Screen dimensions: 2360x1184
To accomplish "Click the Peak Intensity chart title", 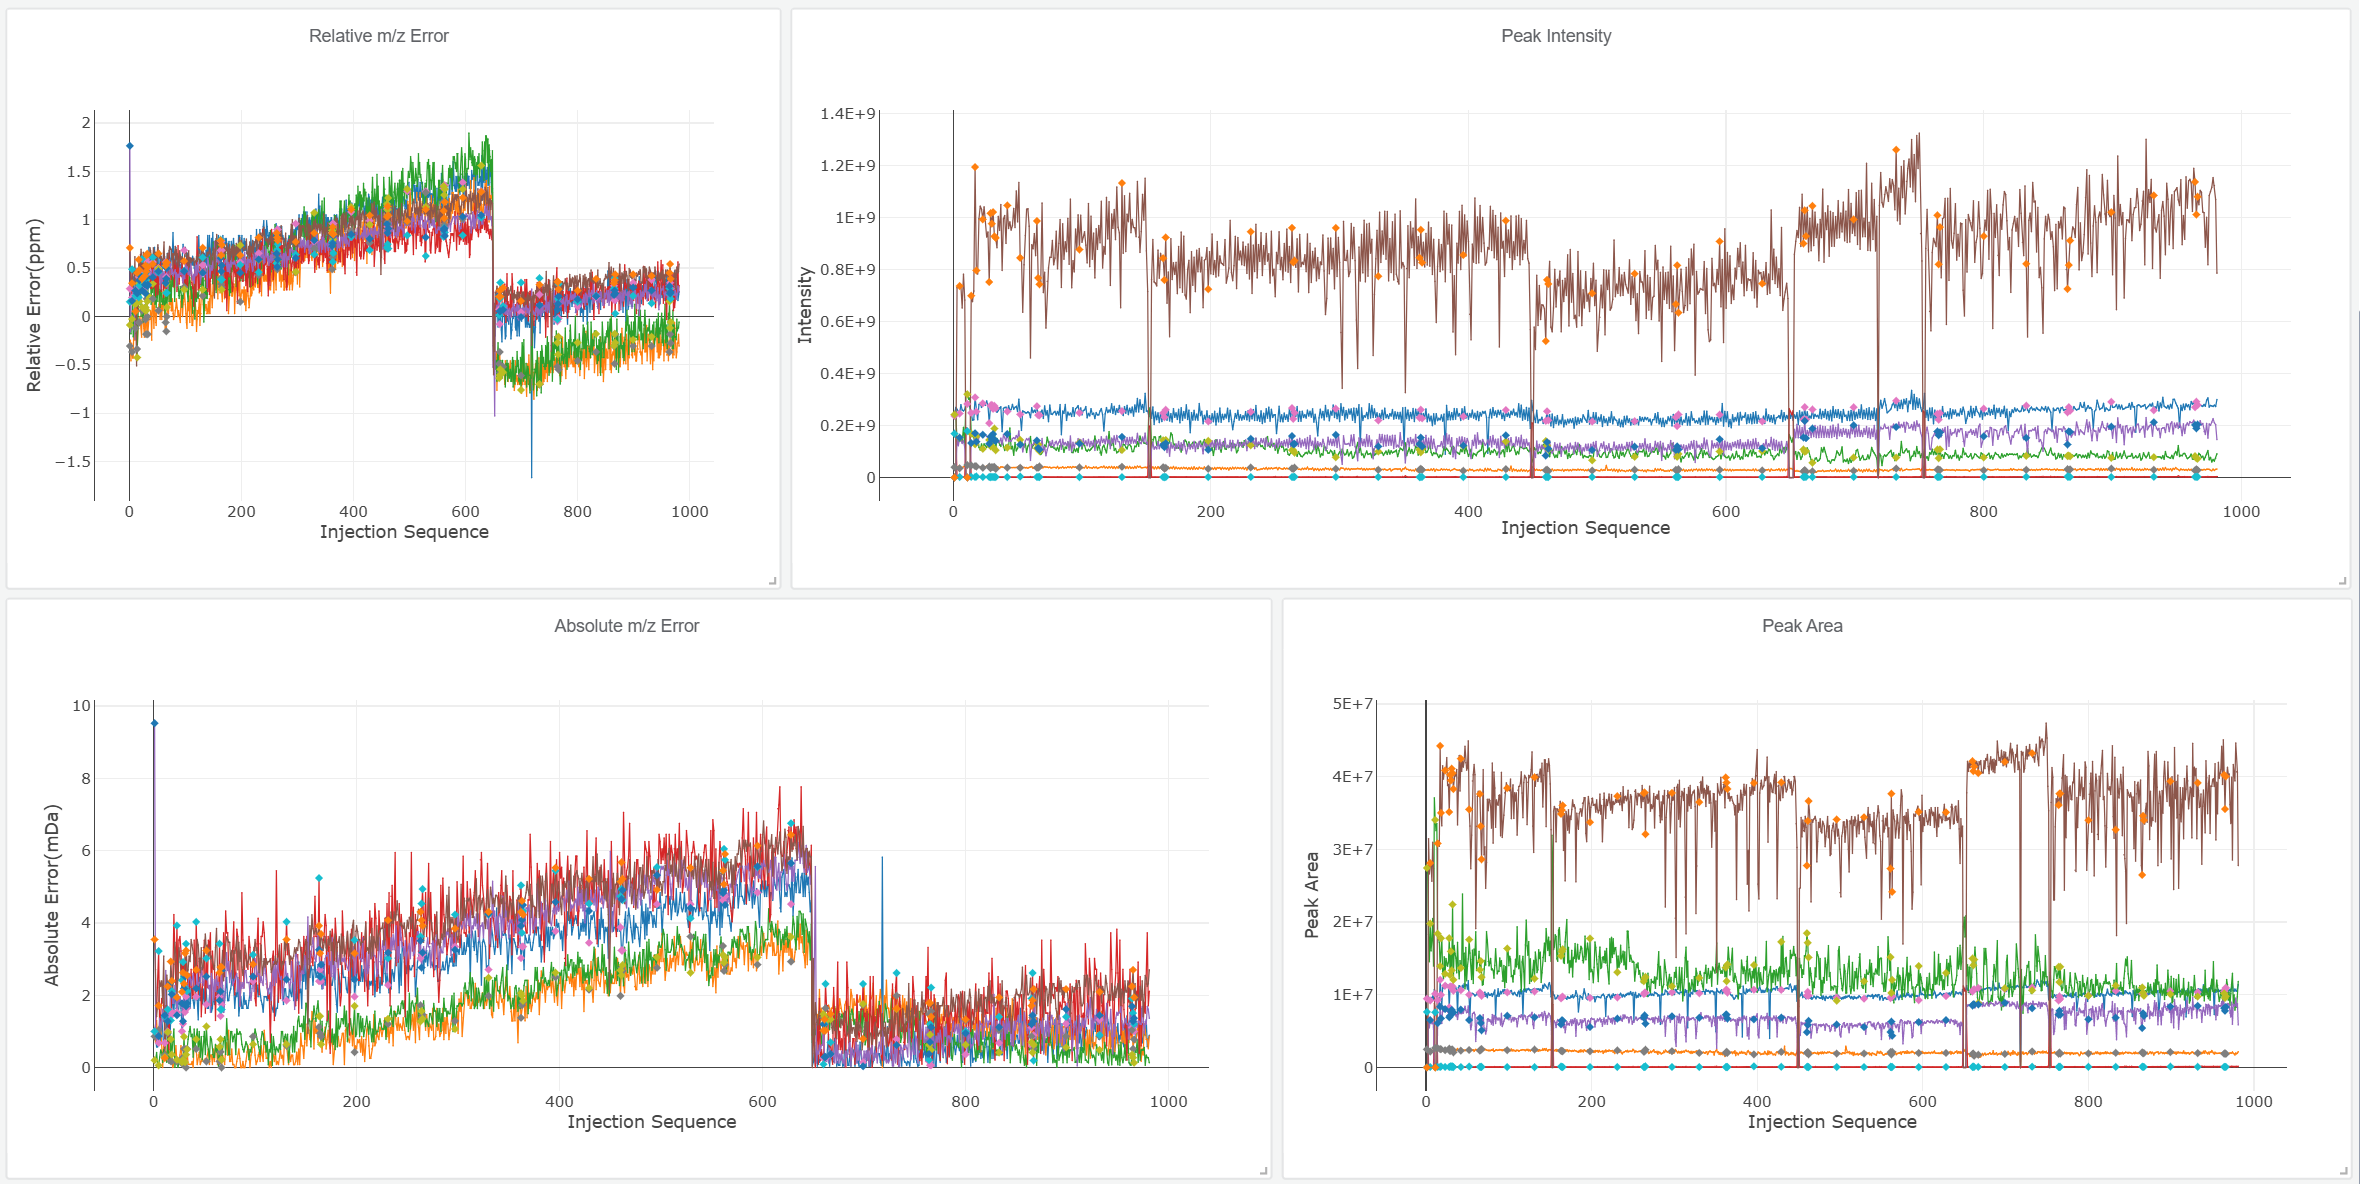I will [1555, 36].
